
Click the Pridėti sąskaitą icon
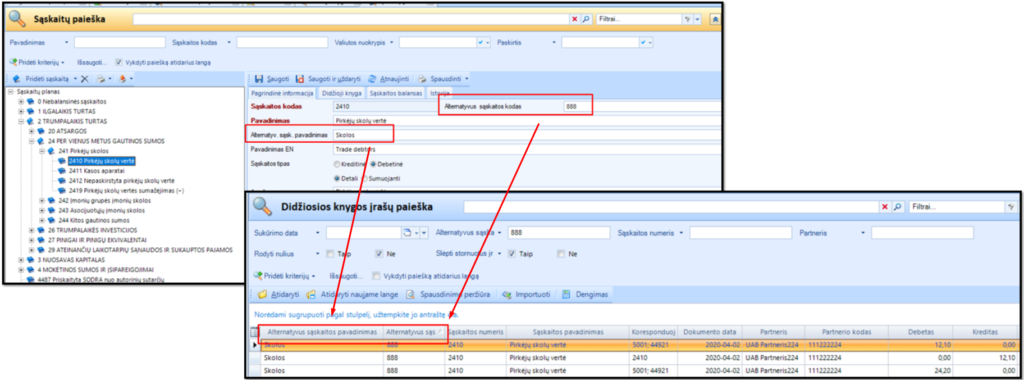coord(16,78)
